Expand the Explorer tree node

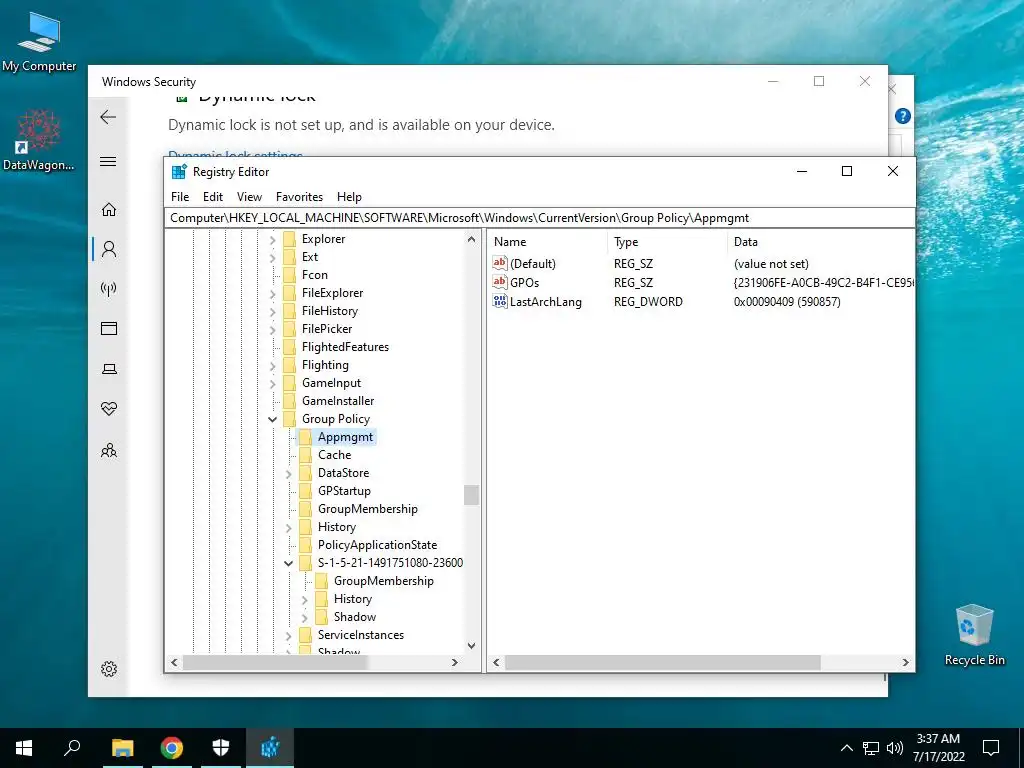(273, 240)
